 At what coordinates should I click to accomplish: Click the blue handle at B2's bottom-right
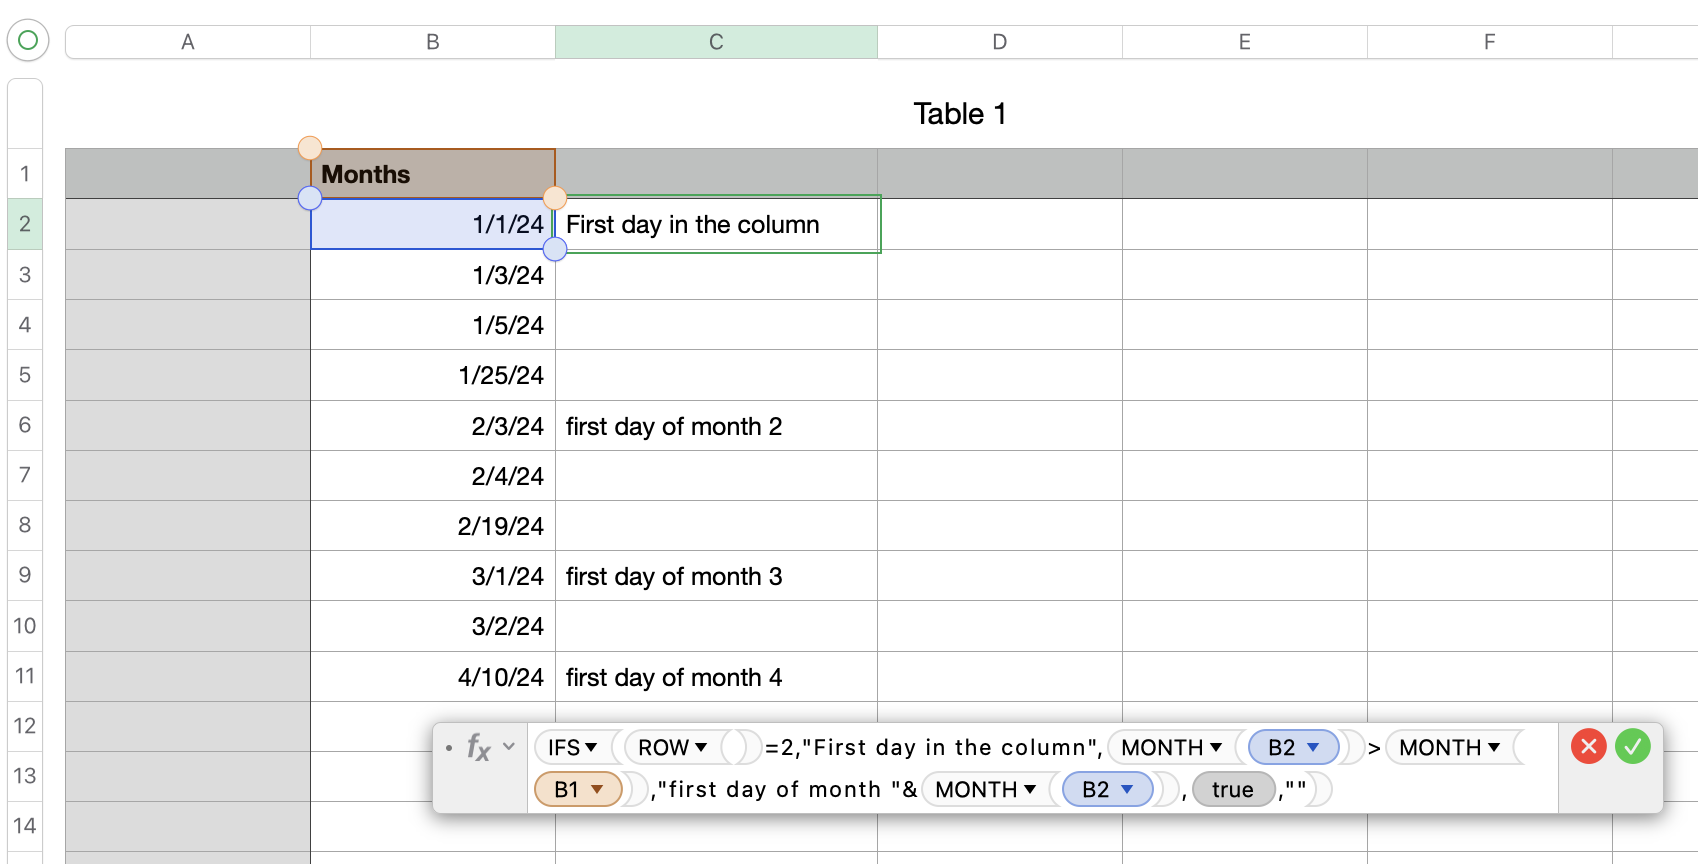click(555, 249)
